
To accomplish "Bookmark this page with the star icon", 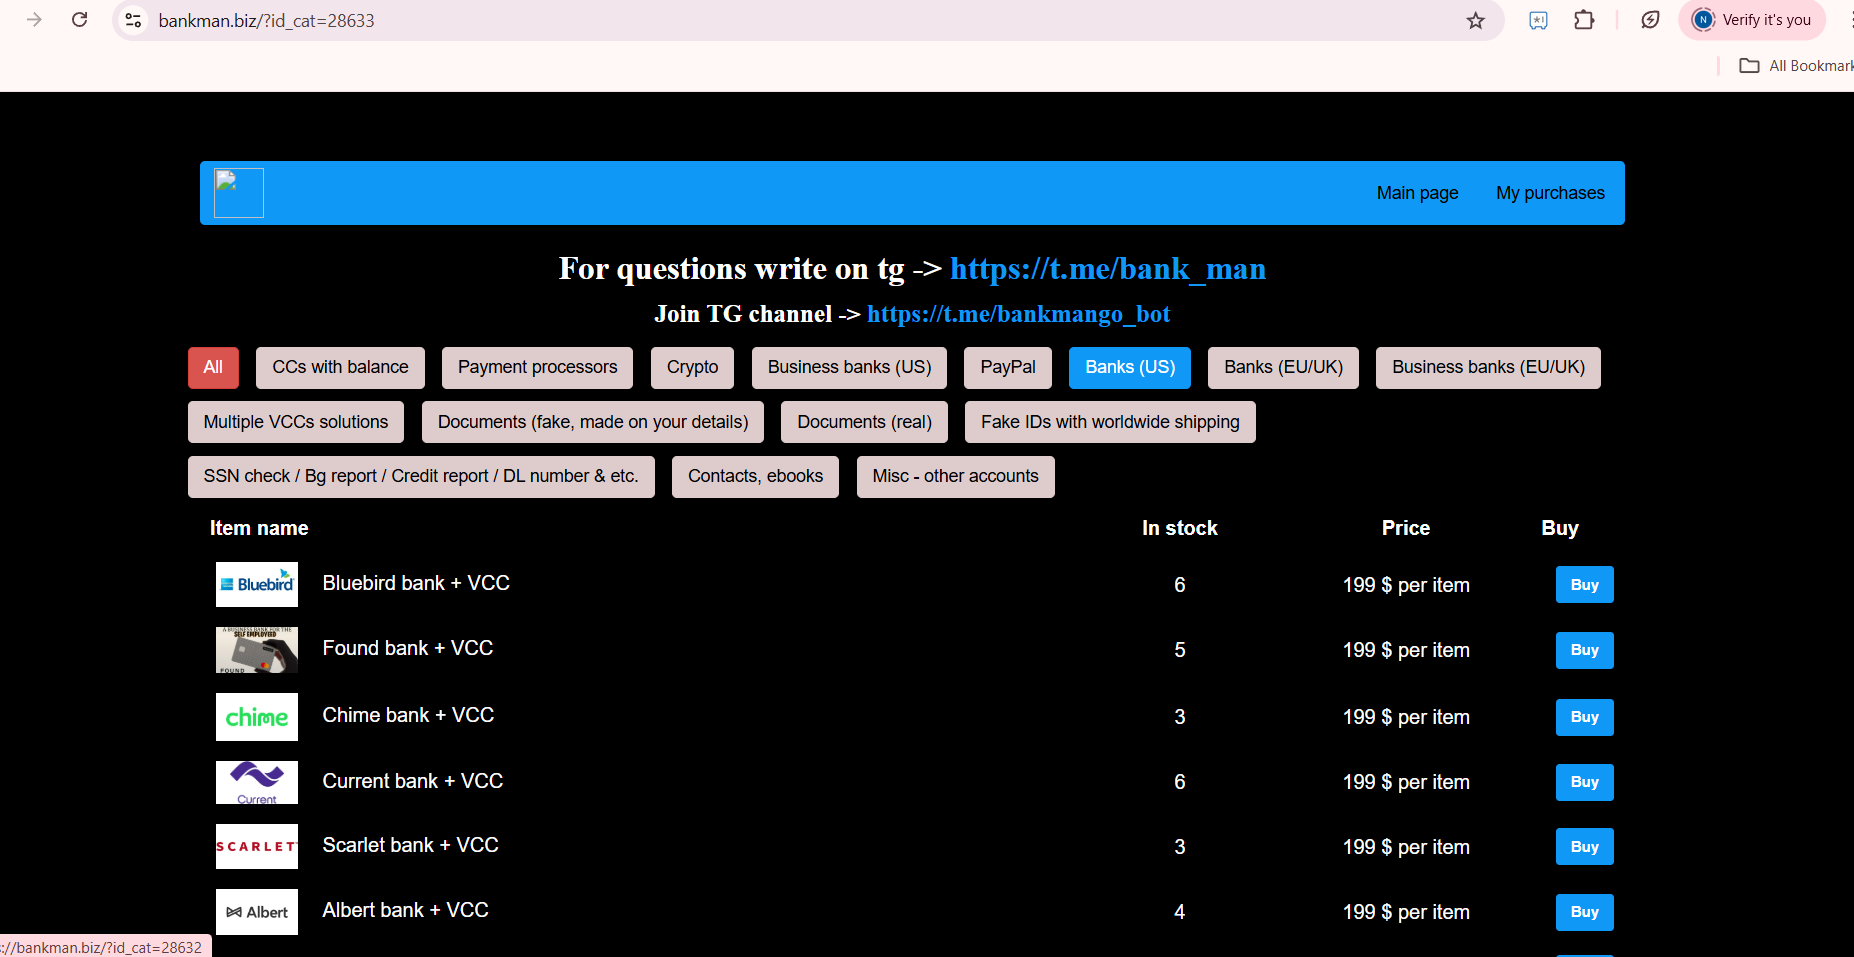I will click(x=1476, y=20).
